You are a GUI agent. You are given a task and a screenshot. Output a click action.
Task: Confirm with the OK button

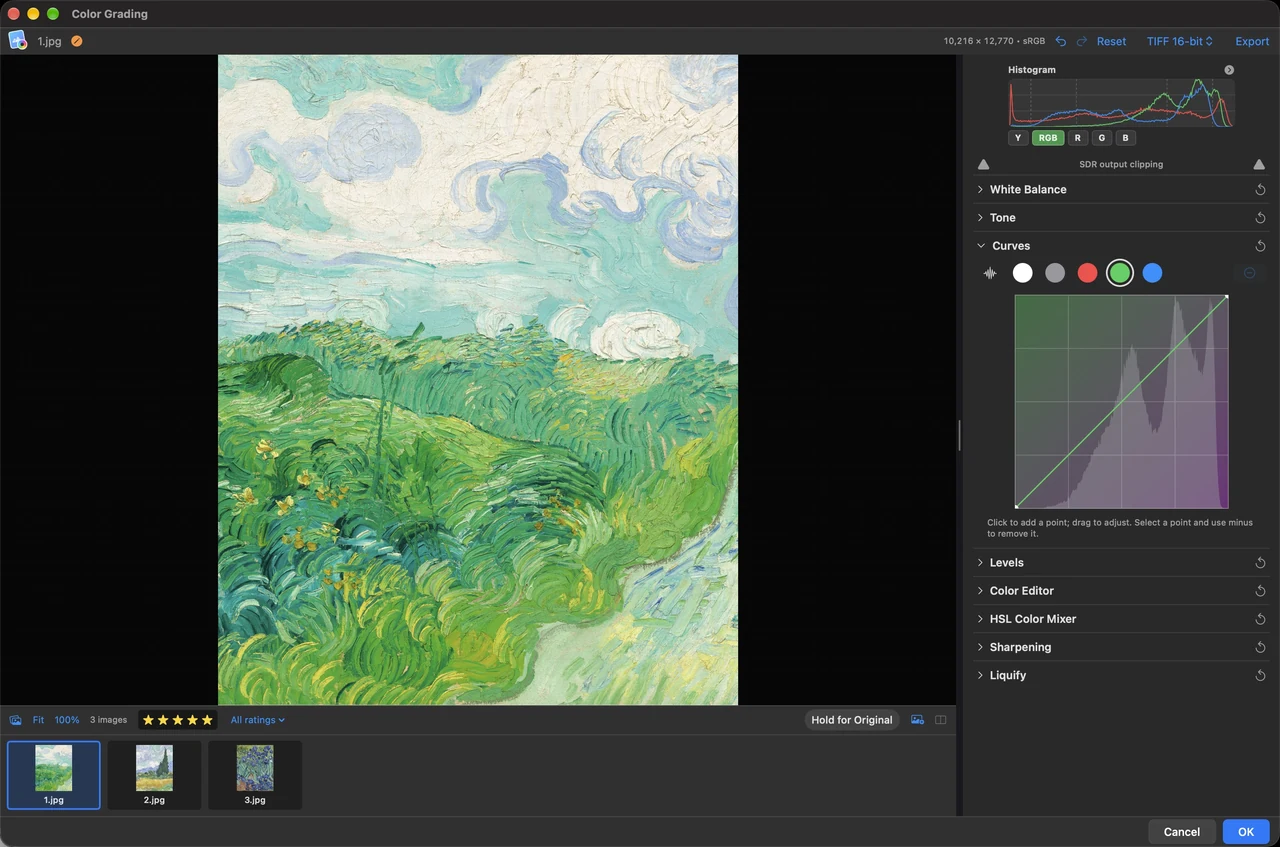click(1246, 832)
